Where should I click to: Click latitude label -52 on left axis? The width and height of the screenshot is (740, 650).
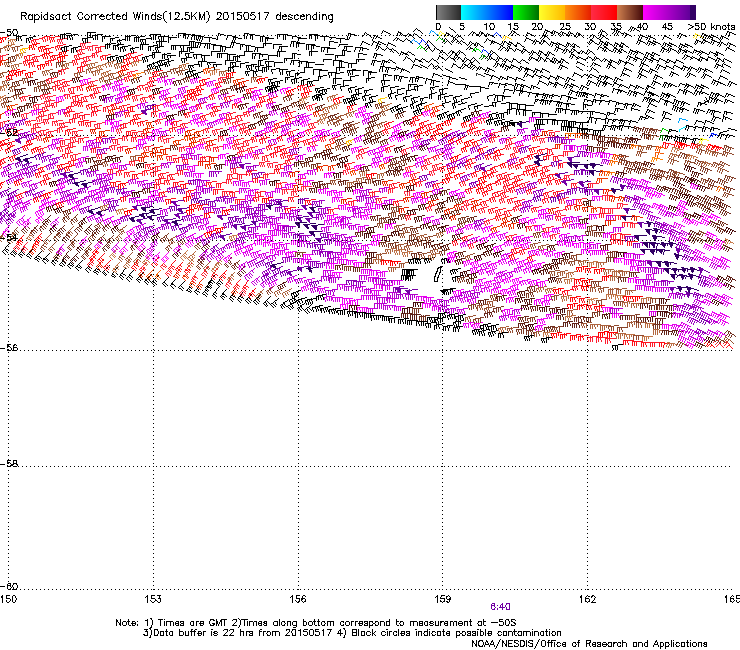click(x=9, y=132)
